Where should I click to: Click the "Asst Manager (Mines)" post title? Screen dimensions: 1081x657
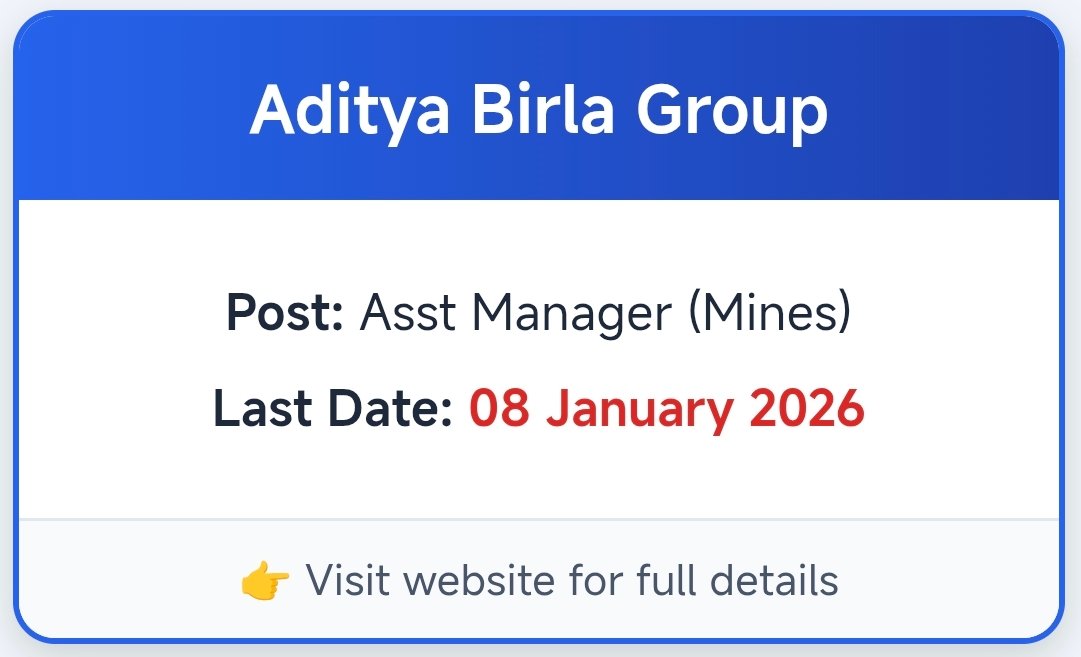tap(605, 313)
